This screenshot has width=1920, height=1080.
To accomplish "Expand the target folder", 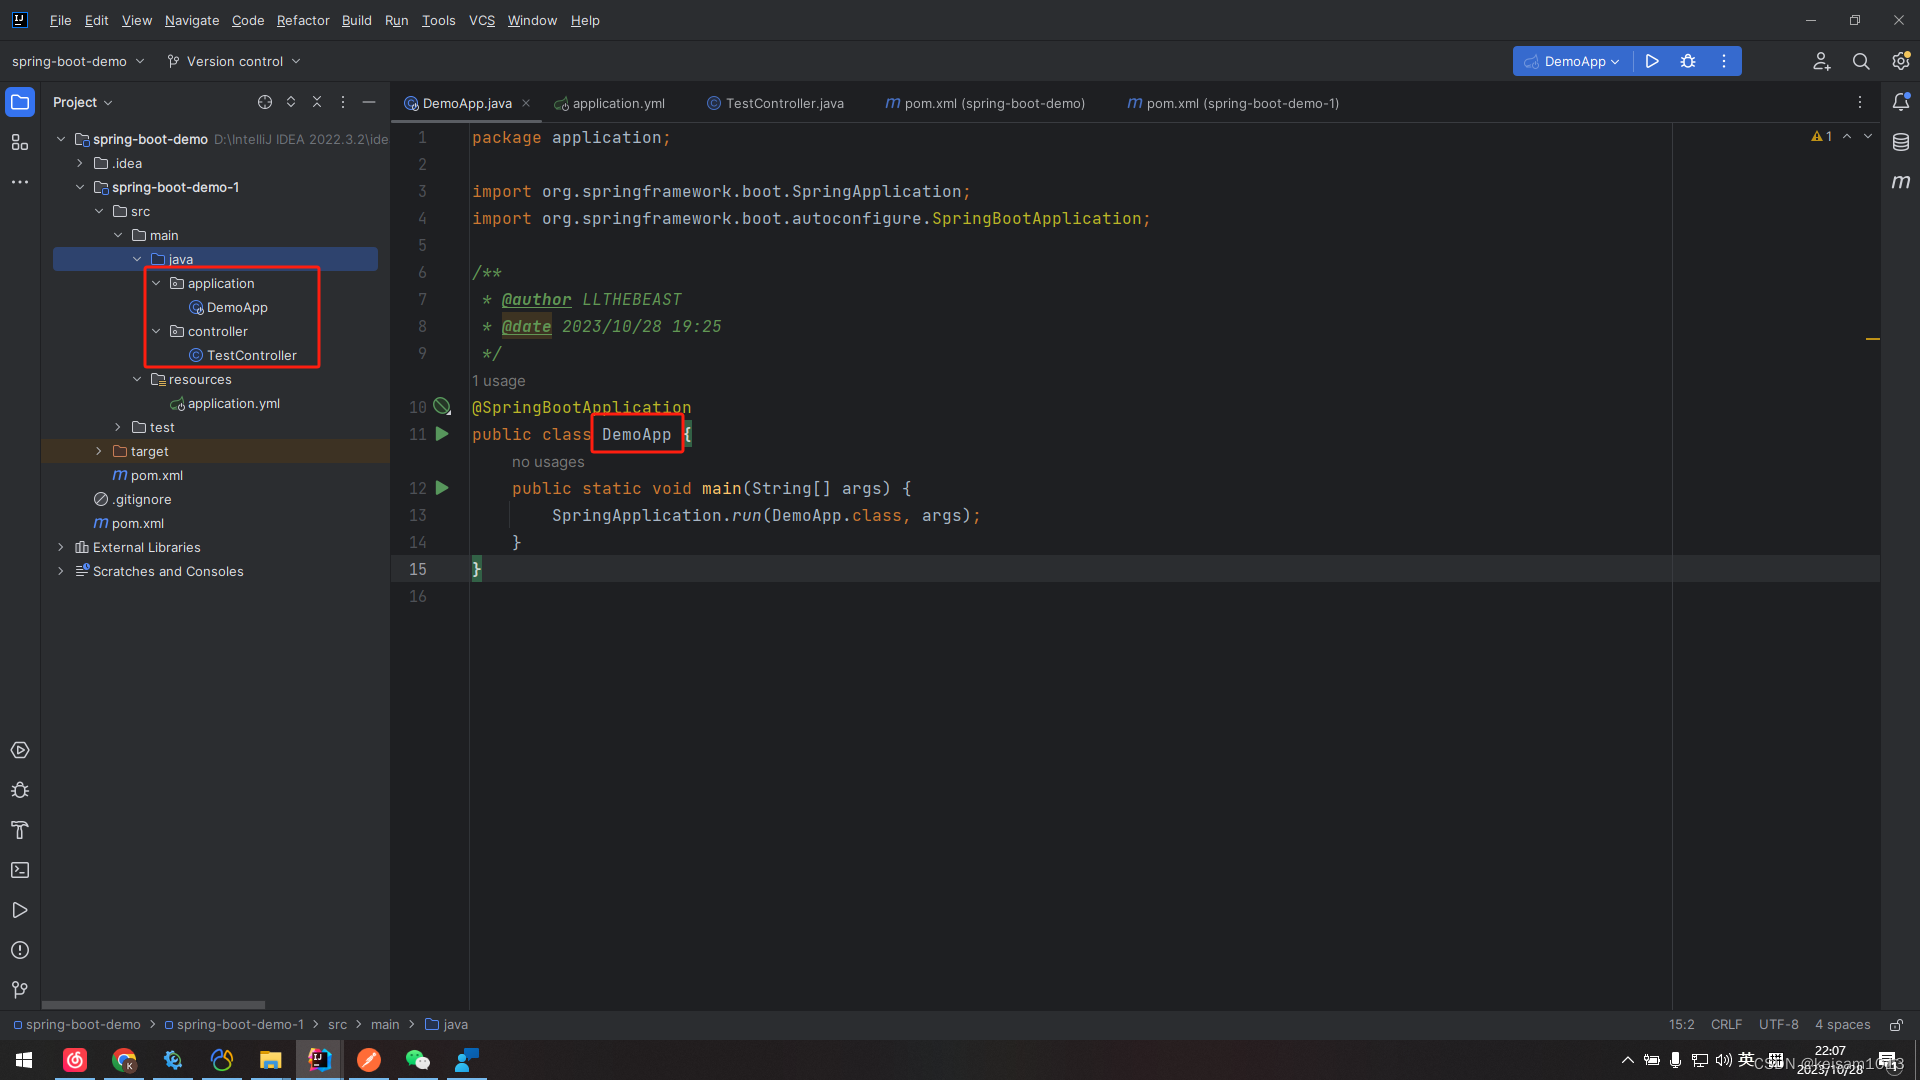I will pos(99,451).
